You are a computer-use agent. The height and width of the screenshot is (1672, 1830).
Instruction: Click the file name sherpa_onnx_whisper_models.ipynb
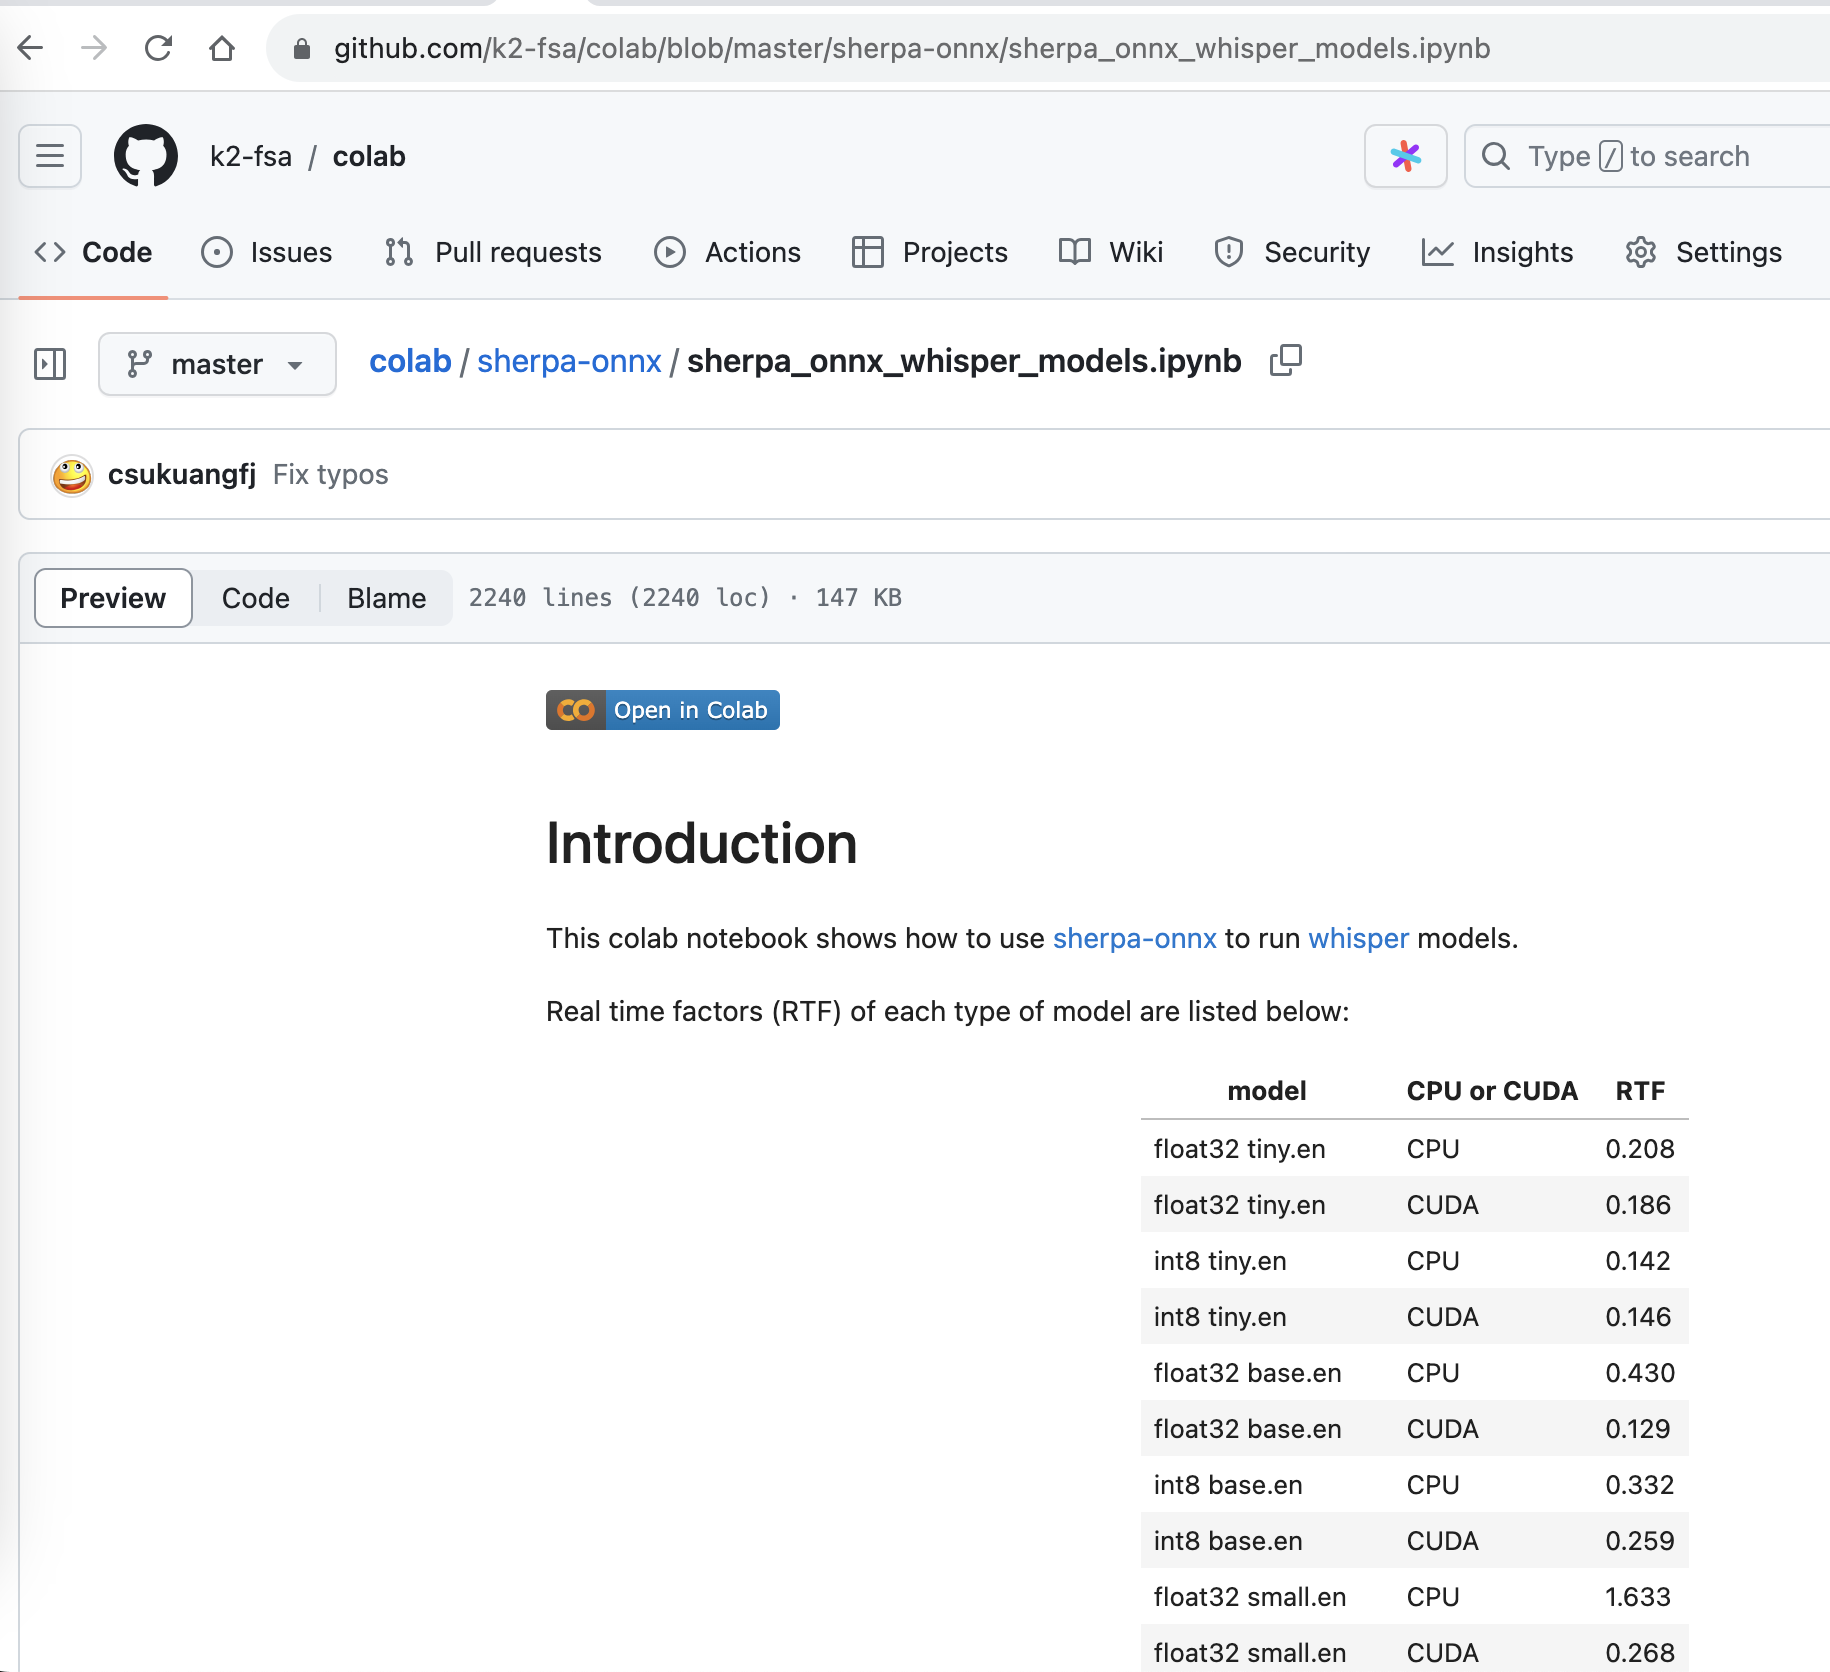(x=964, y=361)
